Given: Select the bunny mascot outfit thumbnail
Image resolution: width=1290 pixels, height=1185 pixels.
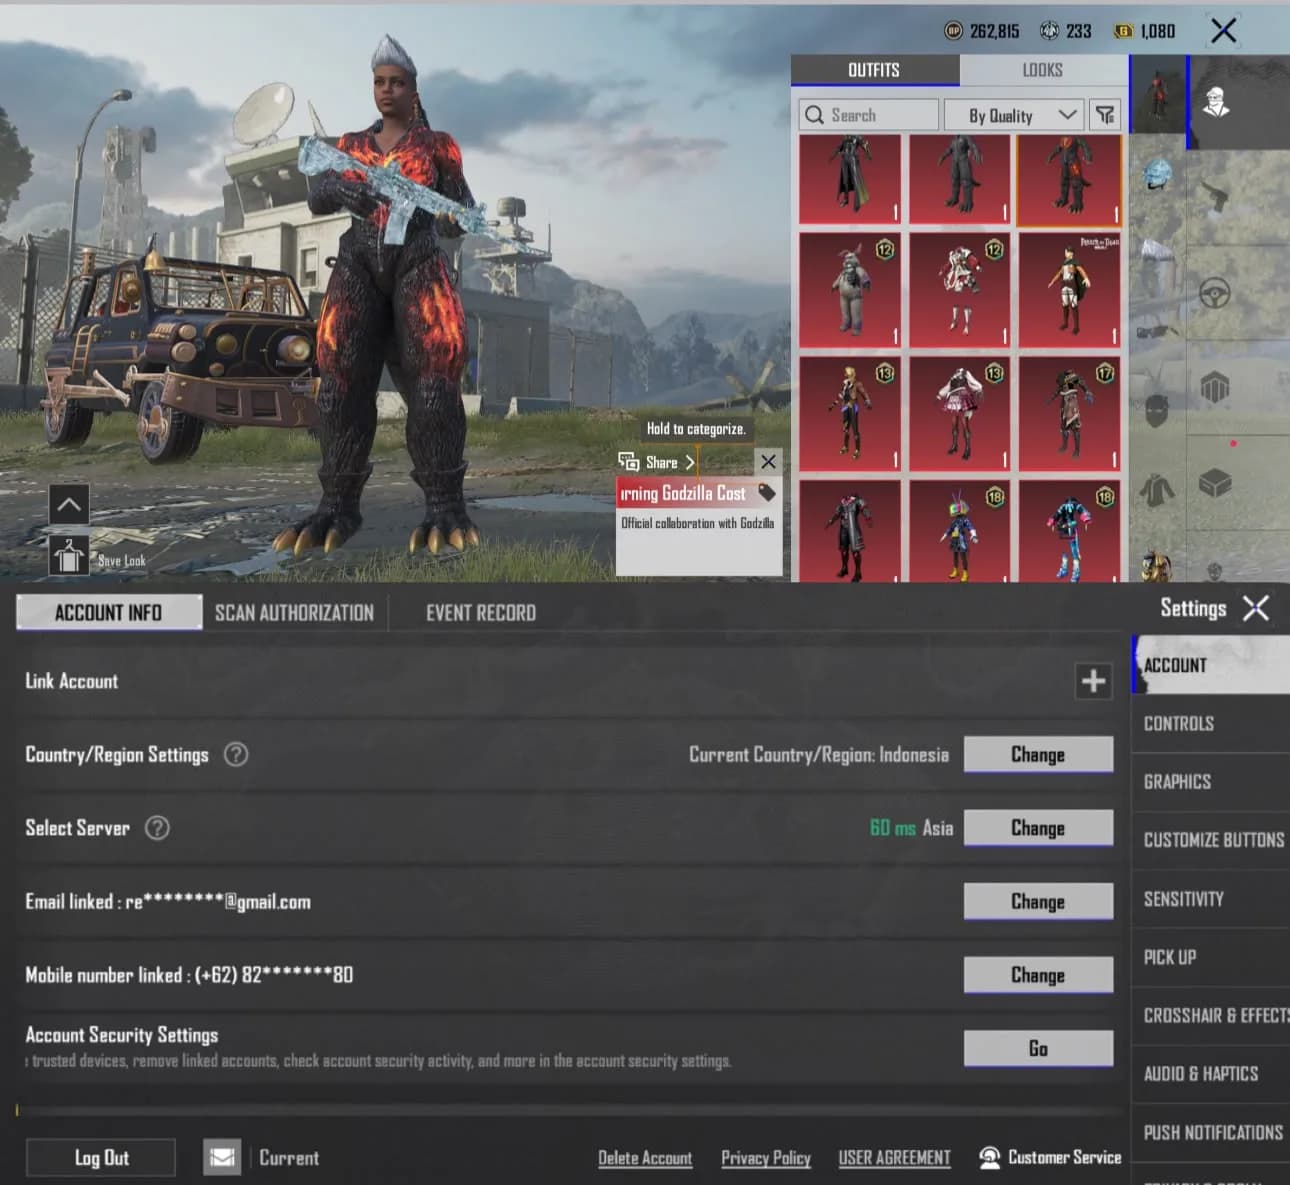Looking at the screenshot, I should pos(850,289).
